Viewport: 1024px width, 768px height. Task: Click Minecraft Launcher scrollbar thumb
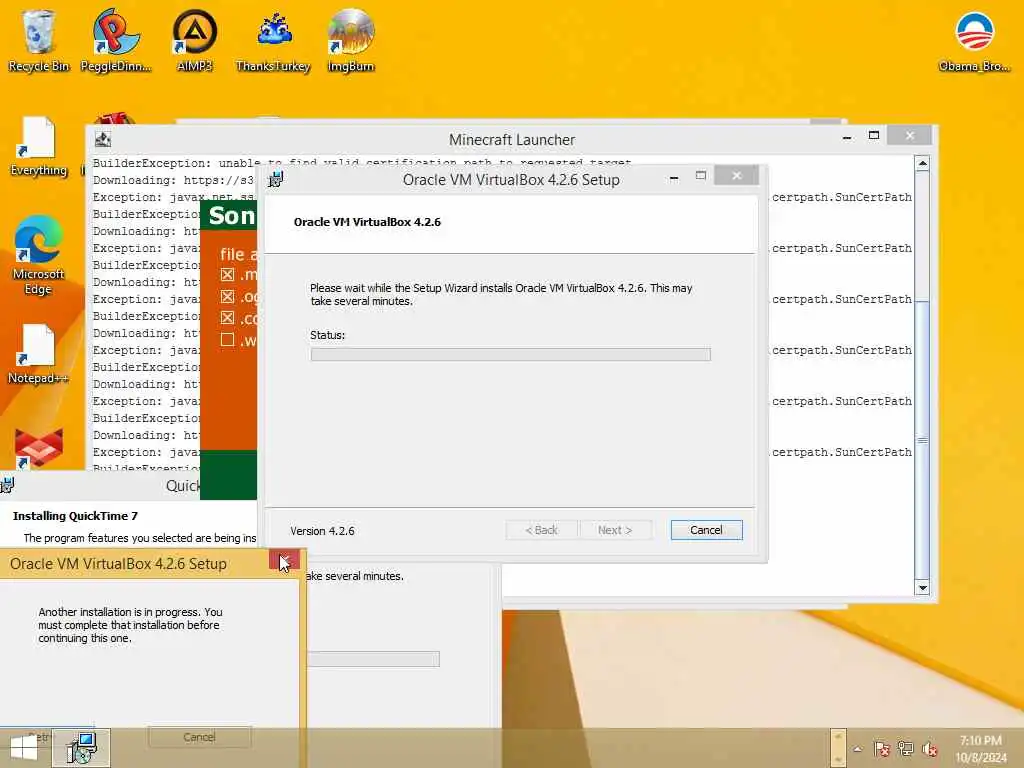coord(921,442)
